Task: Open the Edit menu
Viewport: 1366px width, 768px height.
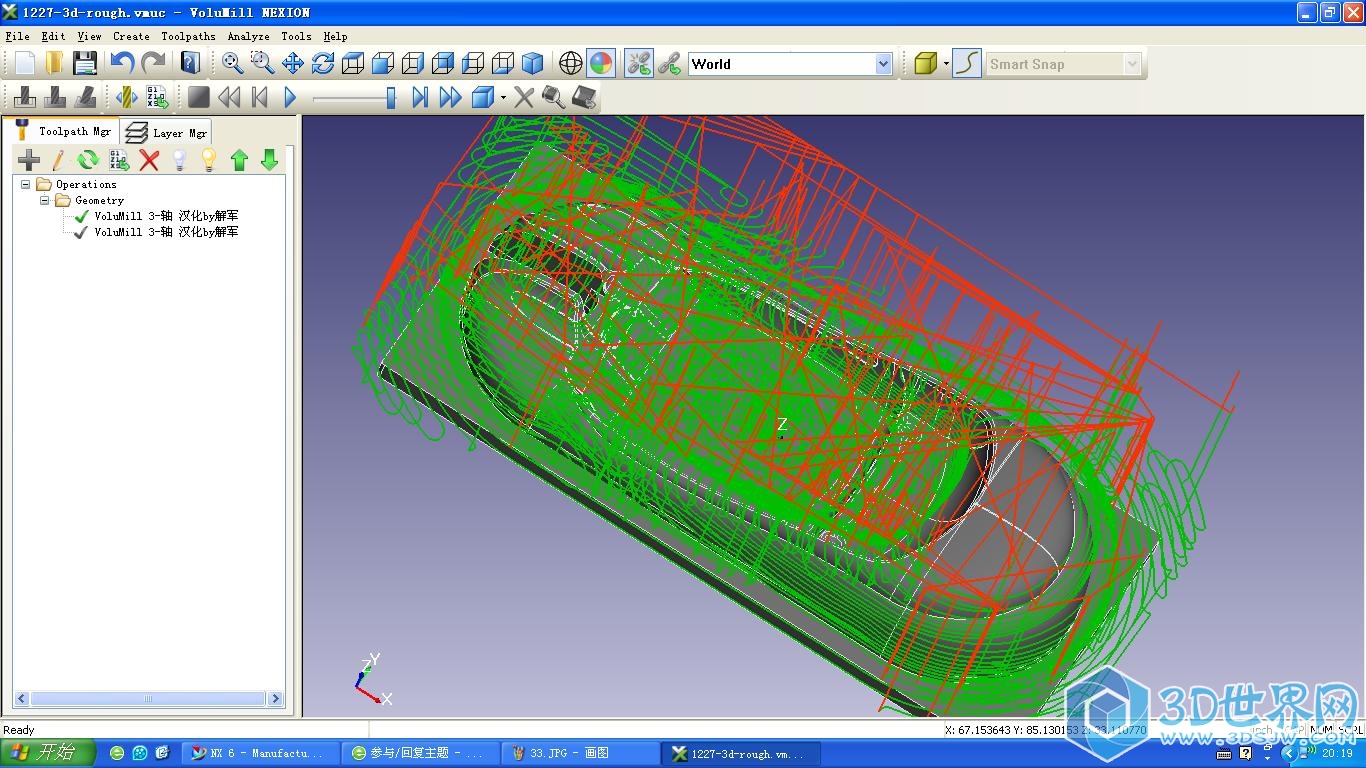Action: point(53,36)
